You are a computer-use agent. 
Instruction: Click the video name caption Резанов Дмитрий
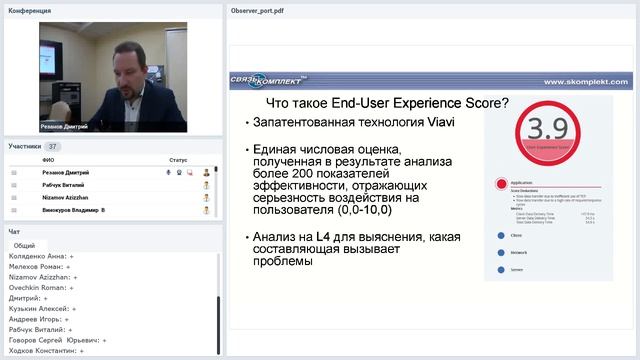point(64,127)
